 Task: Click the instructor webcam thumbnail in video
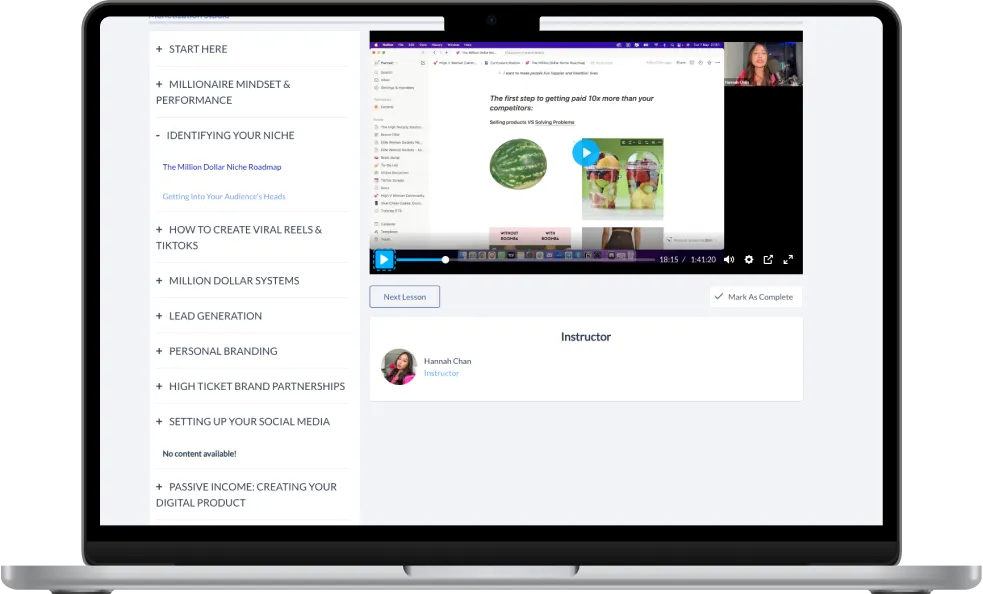(763, 64)
